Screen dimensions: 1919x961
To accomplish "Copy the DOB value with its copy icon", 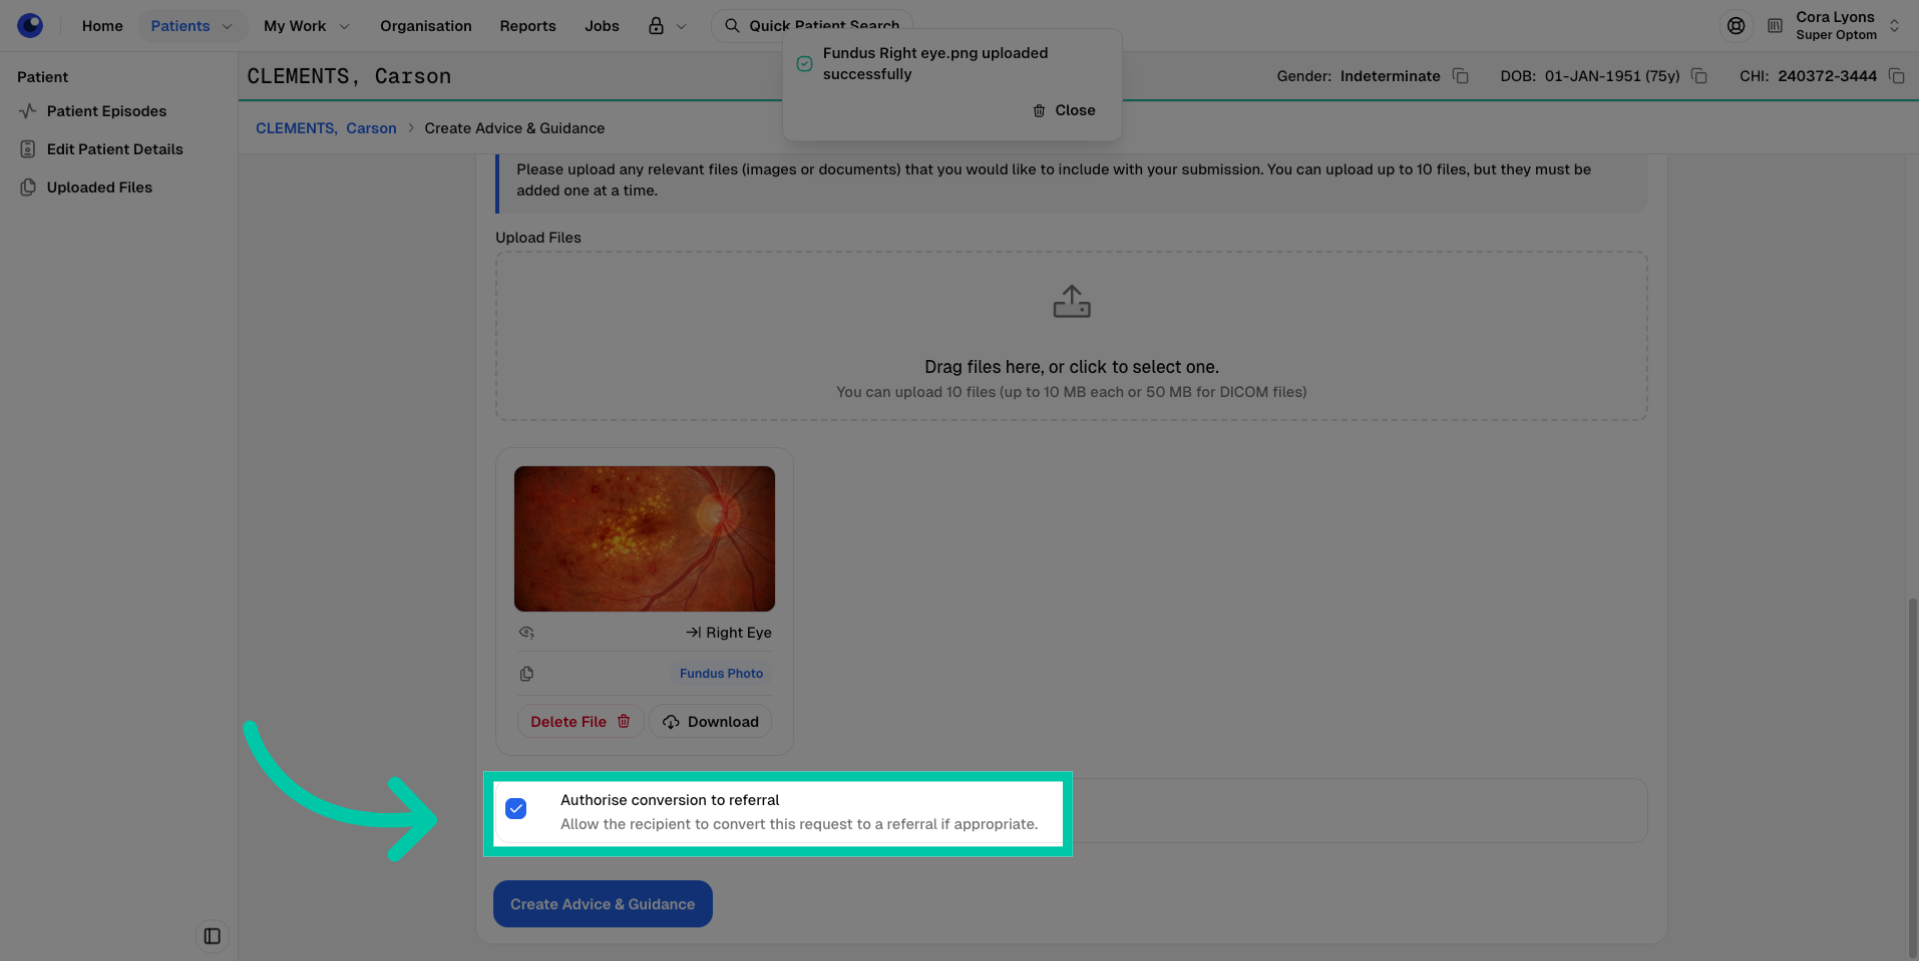I will [1699, 76].
